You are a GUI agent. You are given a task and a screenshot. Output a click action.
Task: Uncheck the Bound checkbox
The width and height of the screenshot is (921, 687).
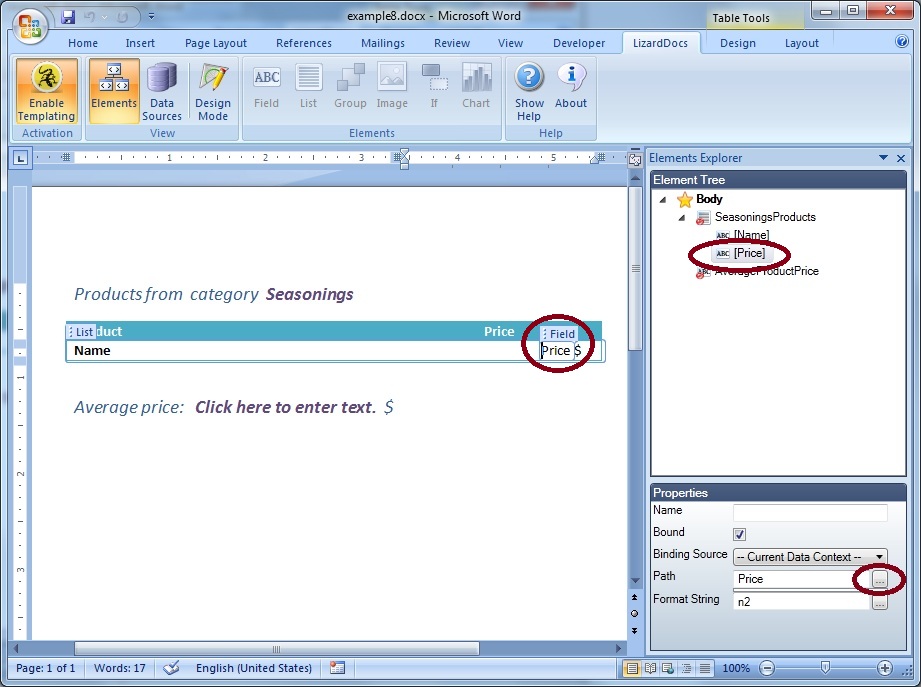pyautogui.click(x=740, y=534)
